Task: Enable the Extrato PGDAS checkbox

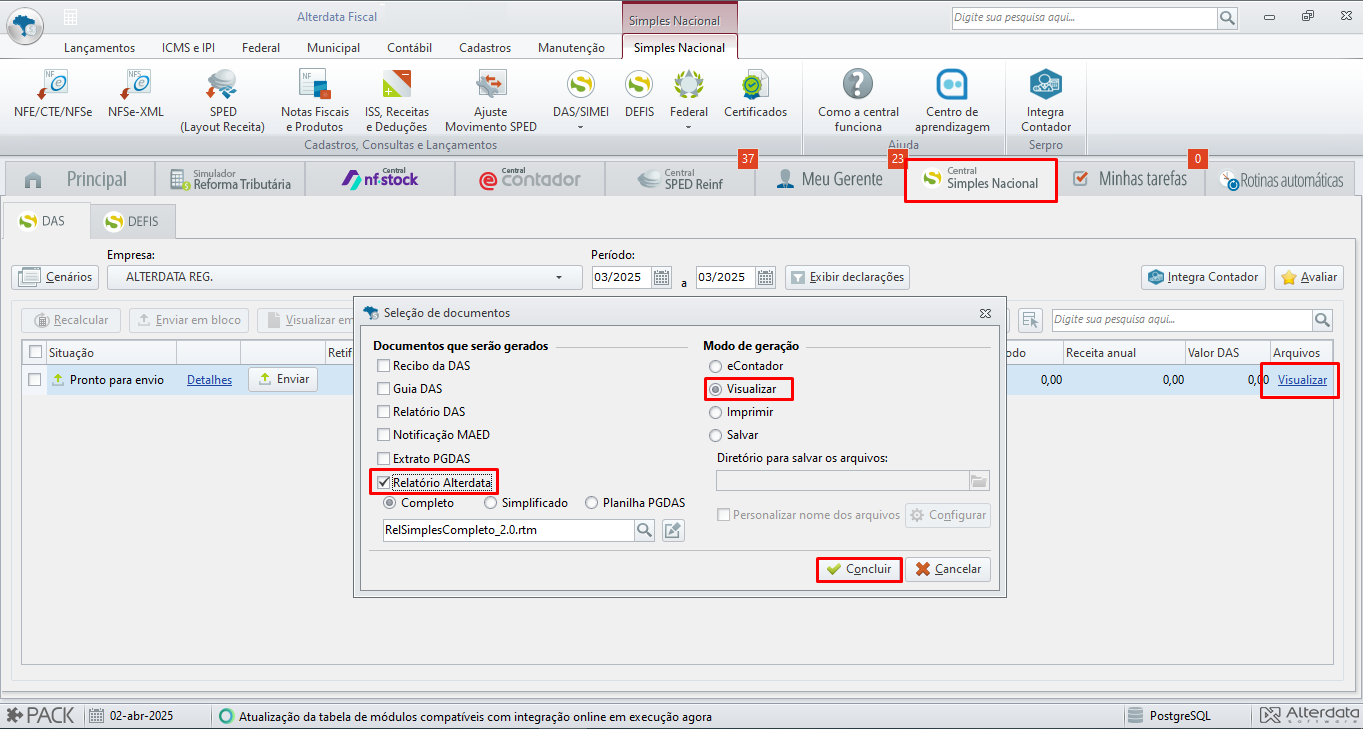Action: (x=384, y=458)
